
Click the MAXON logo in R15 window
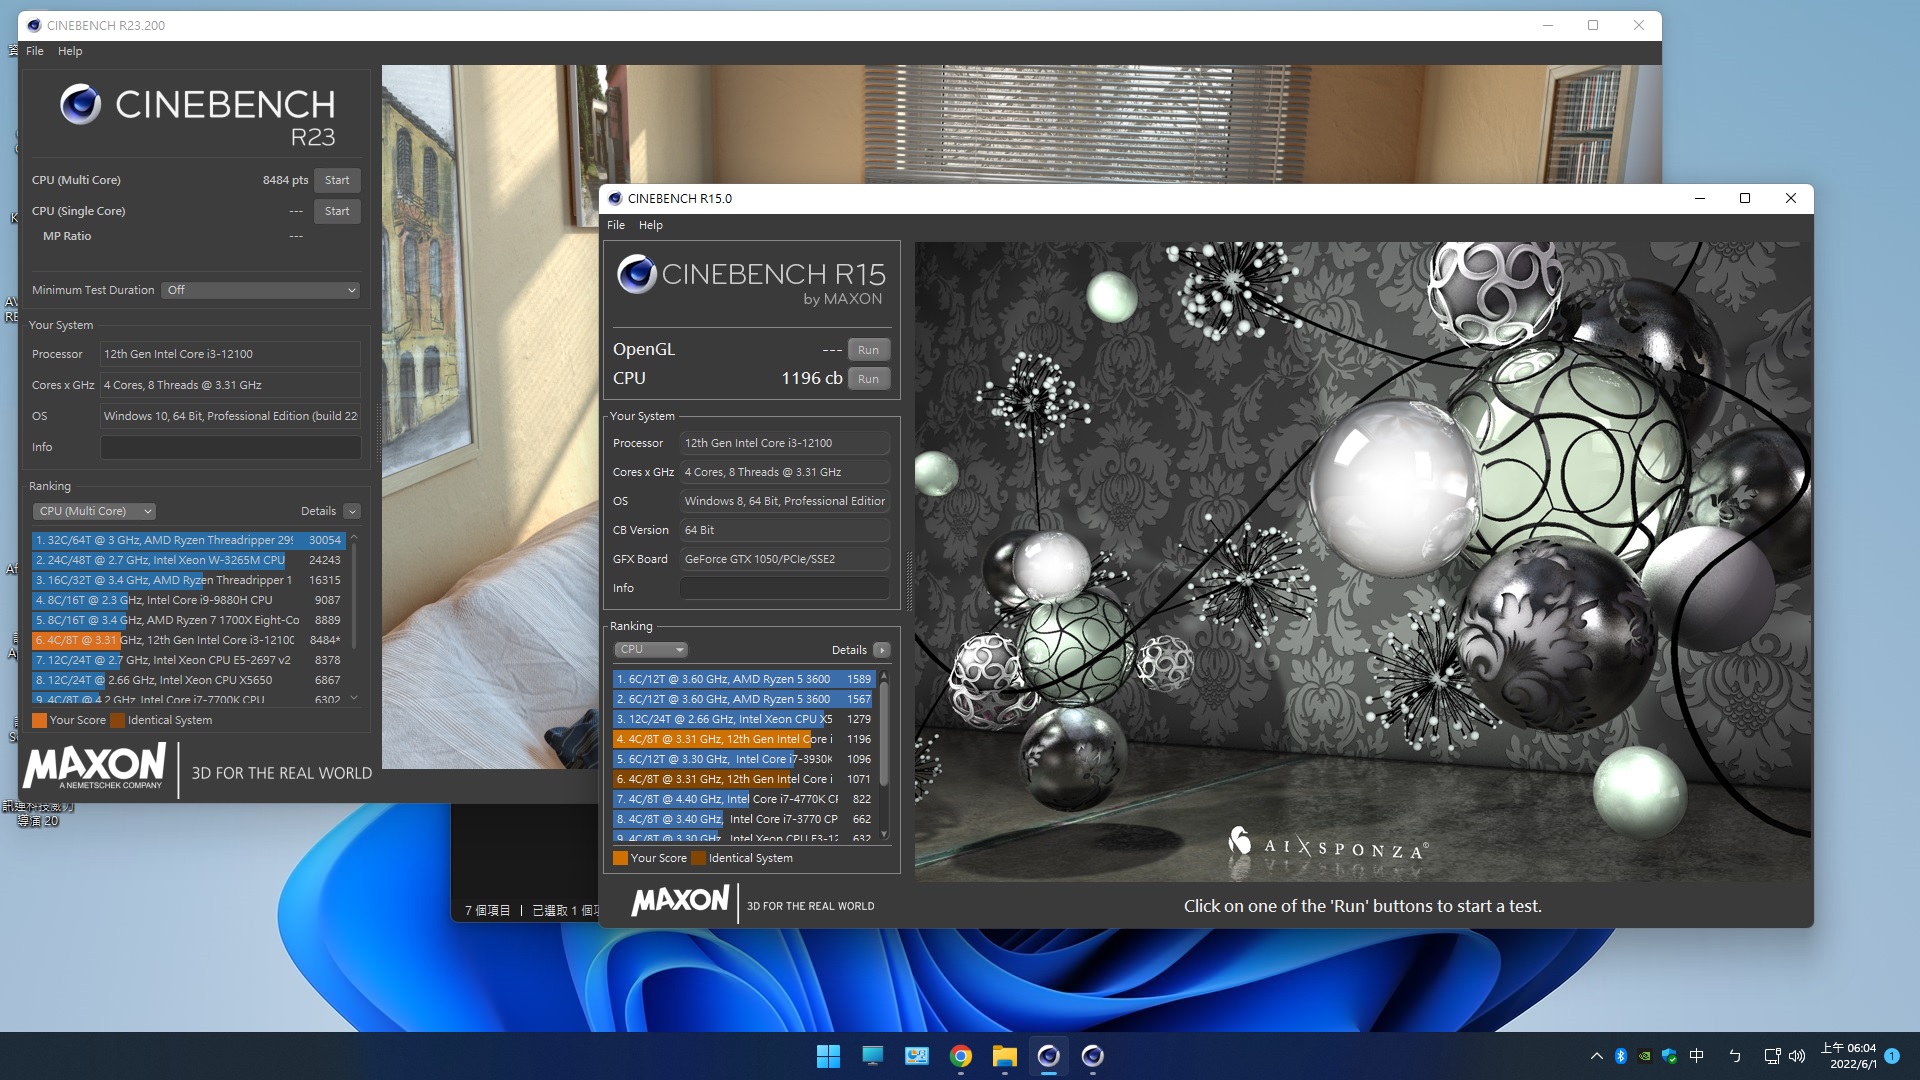[x=680, y=901]
